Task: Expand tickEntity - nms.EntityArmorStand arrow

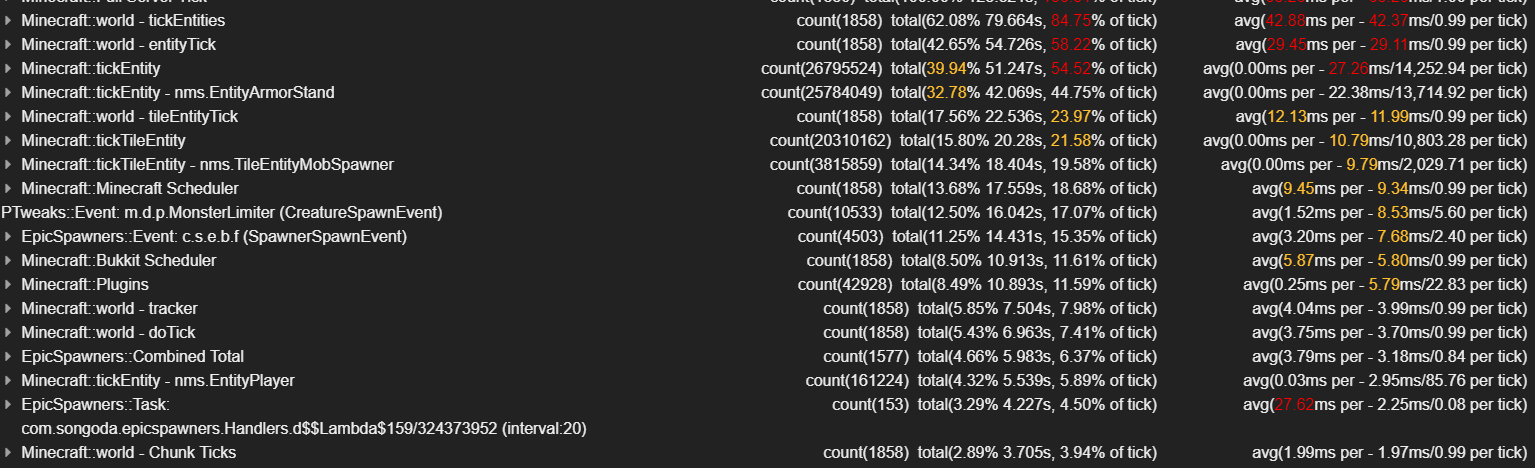Action: (8, 92)
